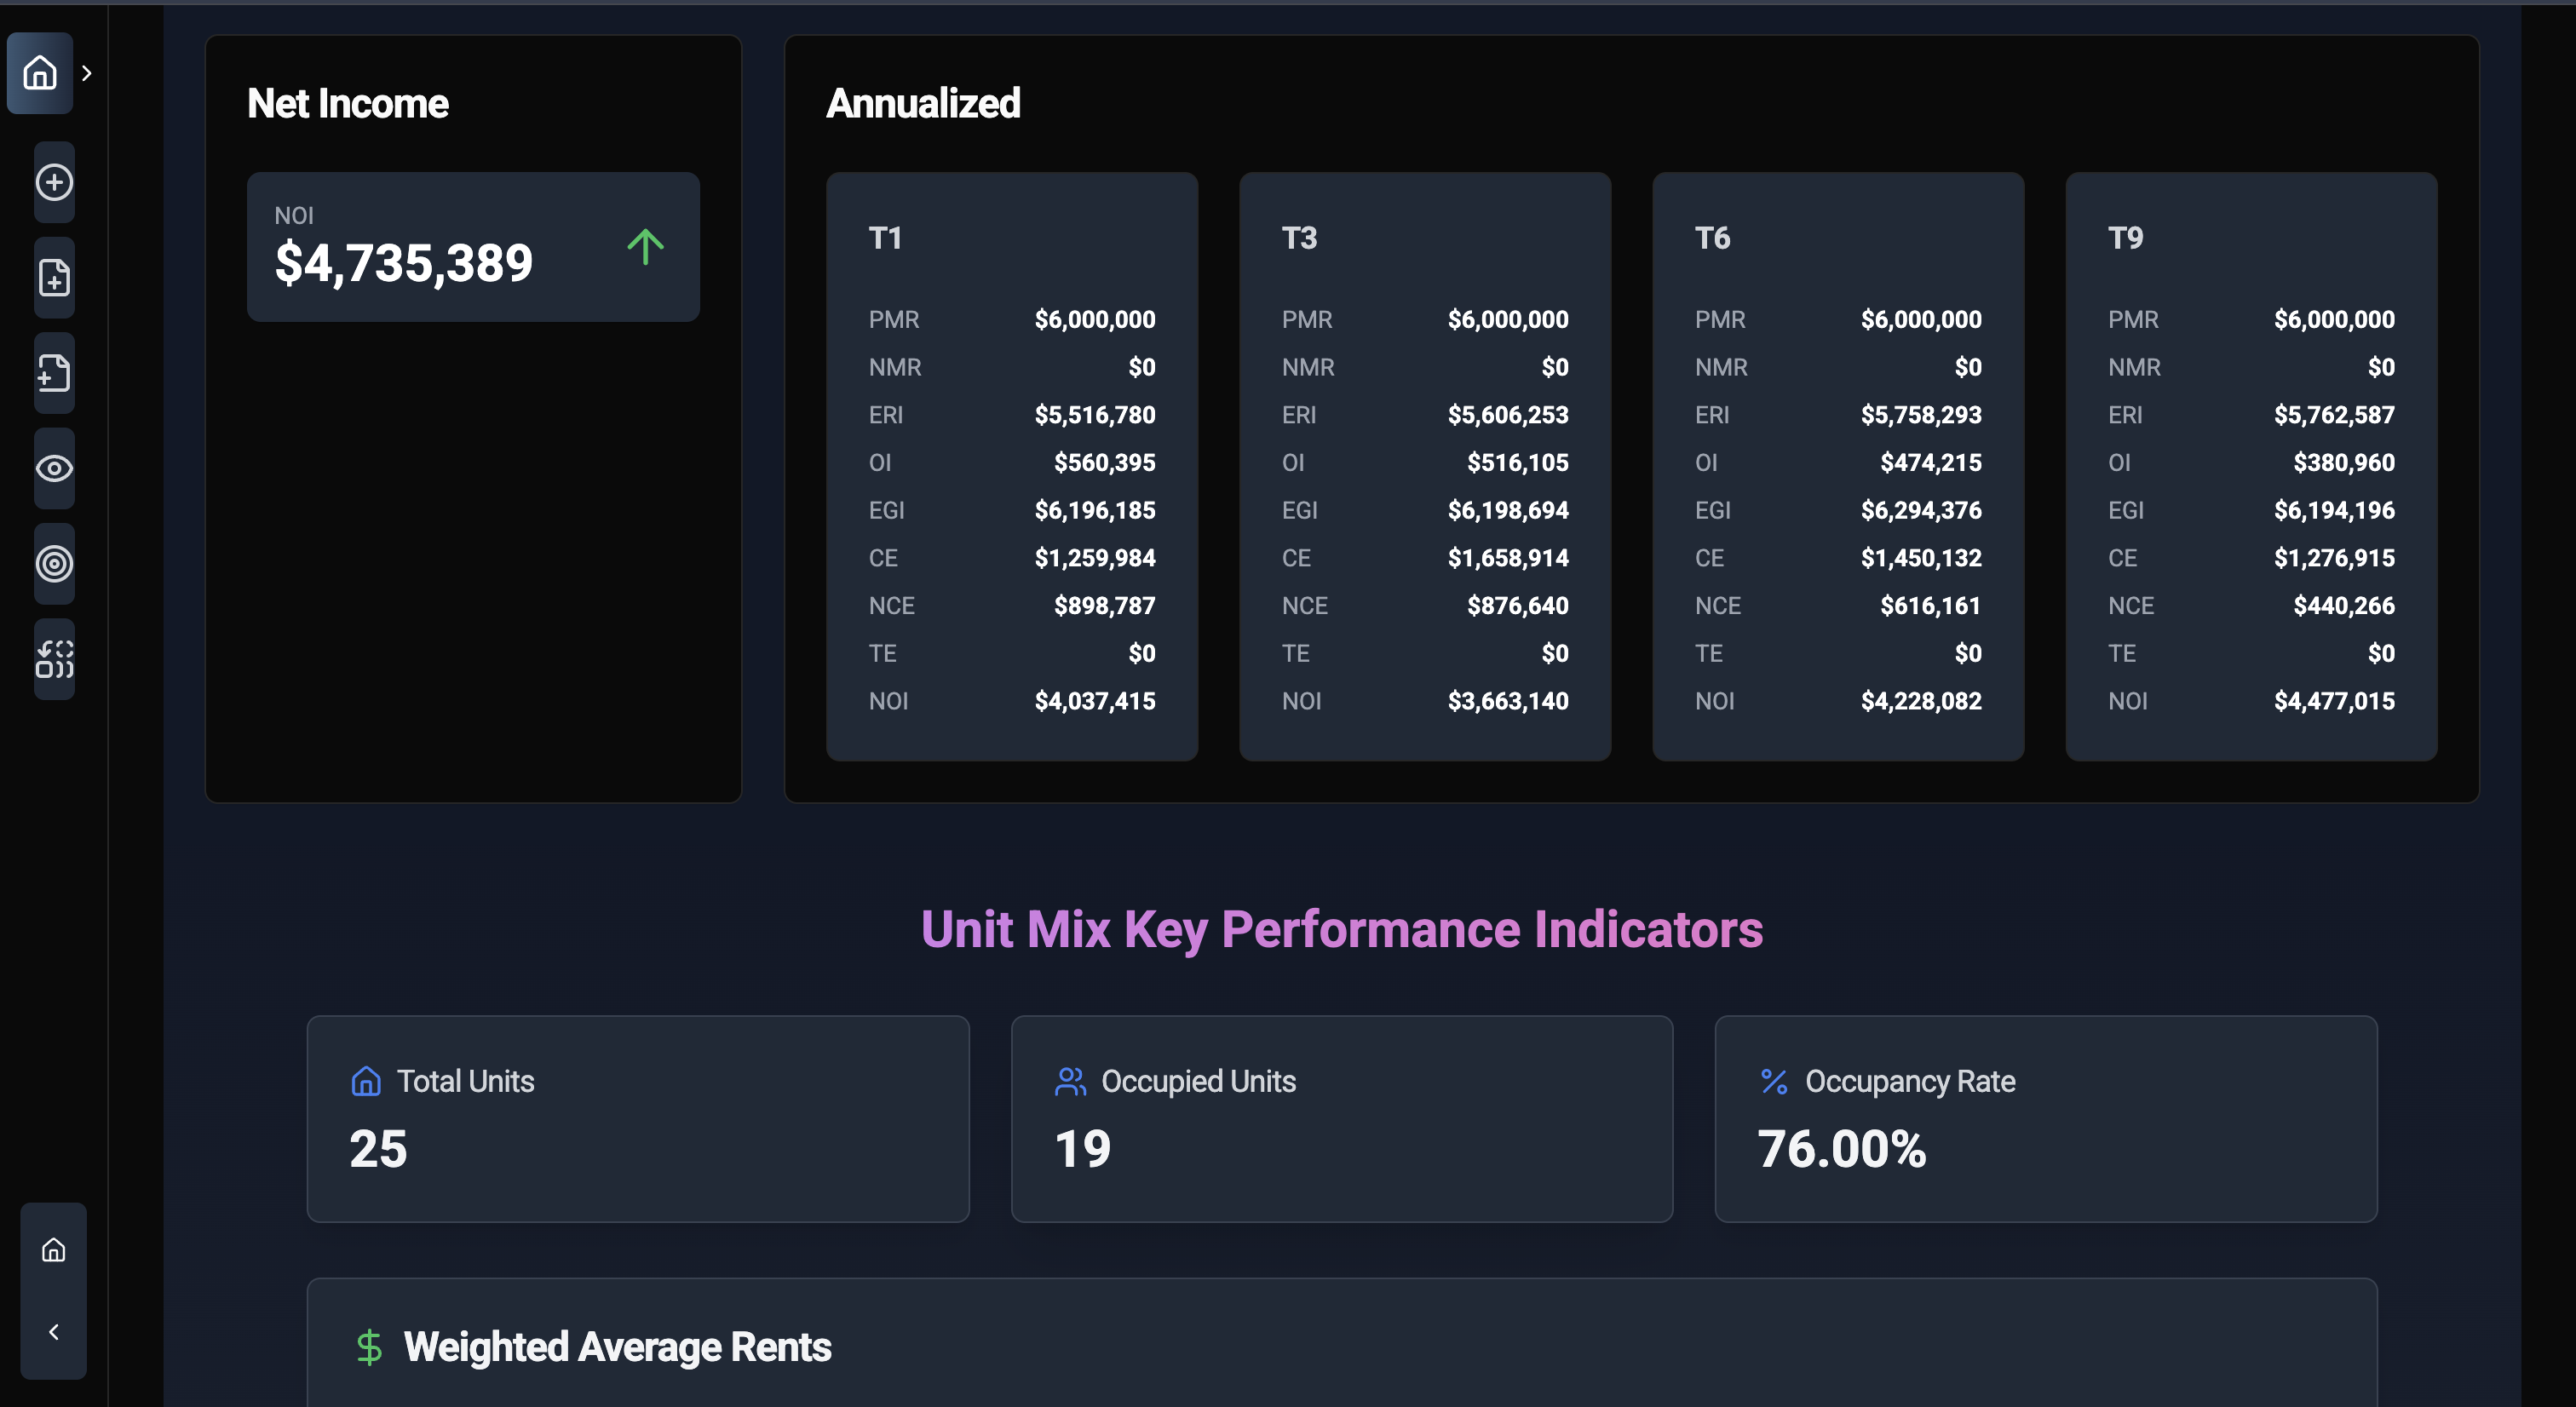Click the Weighted Average Rents dollar icon
This screenshot has width=2576, height=1407.
(369, 1347)
